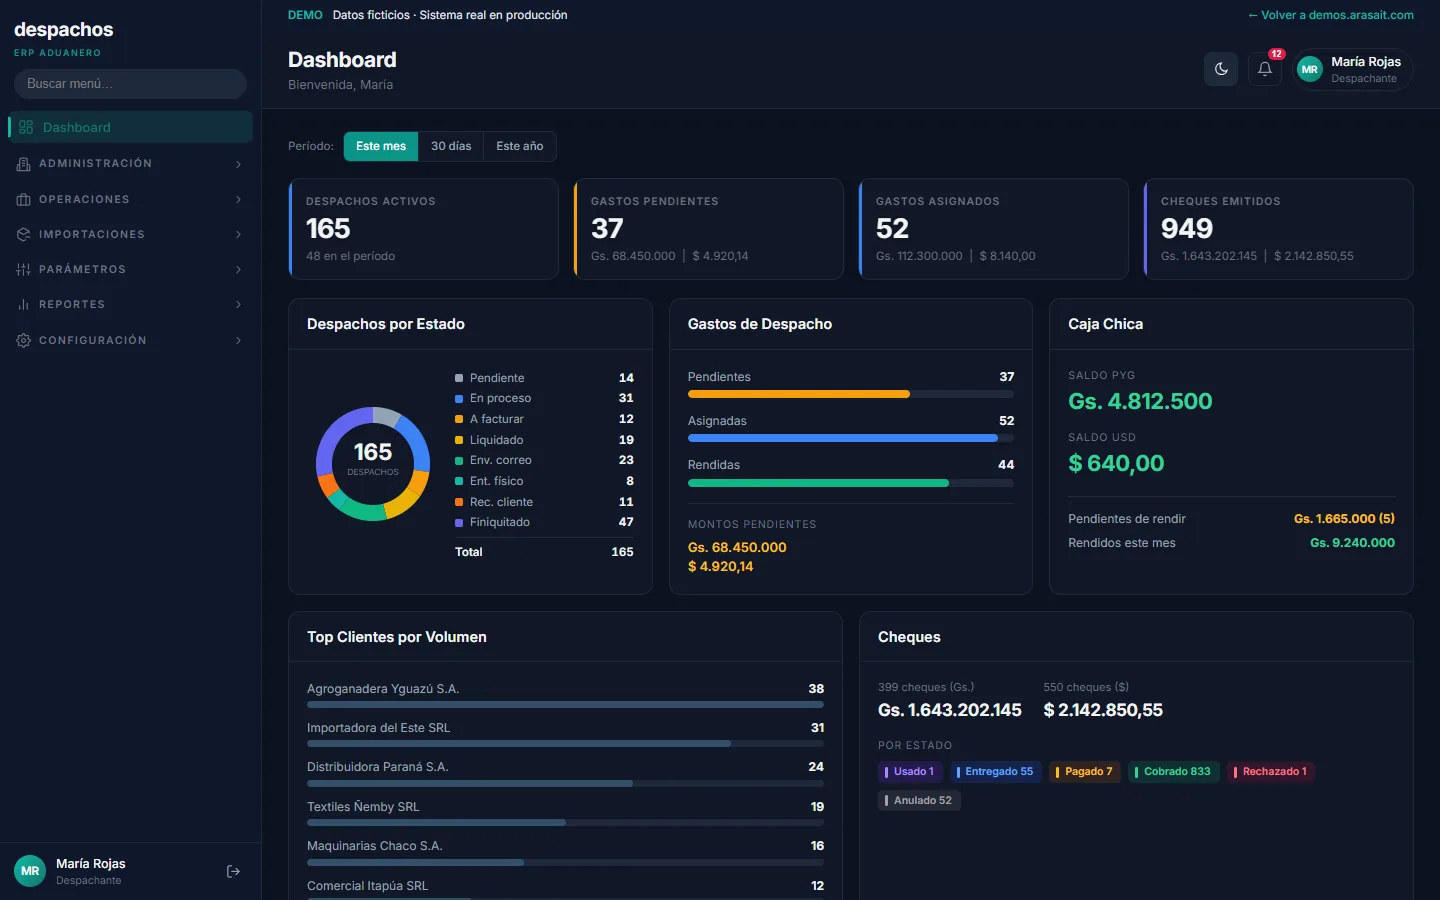Screen dimensions: 1440x900
Task: Click the Entregado 55 cheque status badge
Action: [995, 772]
